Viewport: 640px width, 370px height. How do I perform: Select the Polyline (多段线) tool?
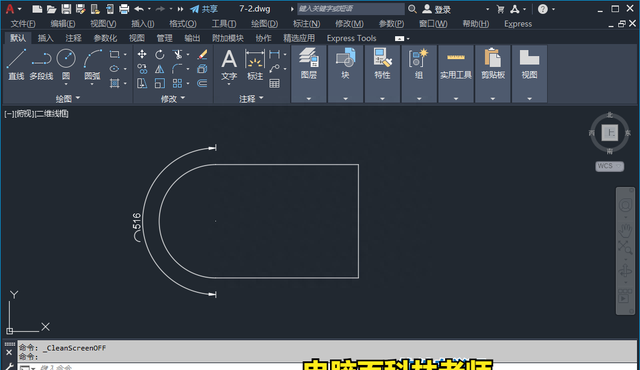pos(41,64)
